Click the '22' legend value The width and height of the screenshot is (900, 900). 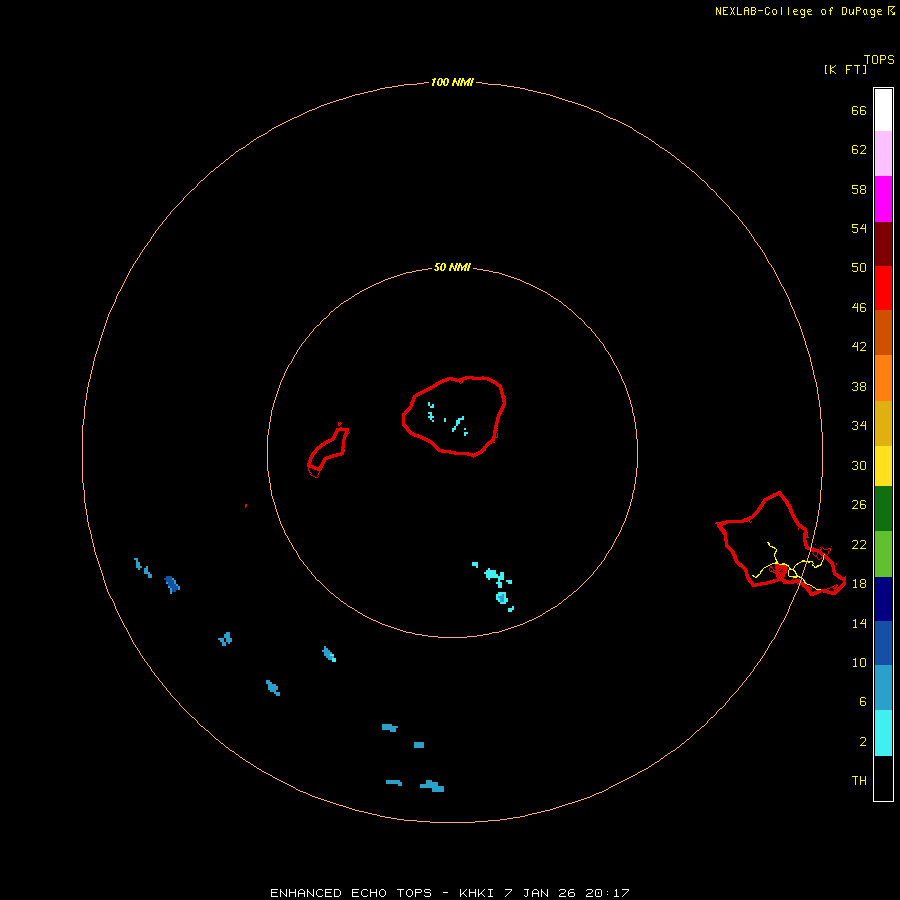point(859,545)
